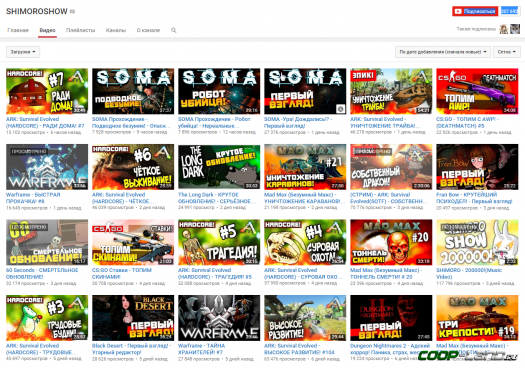This screenshot has height=368, width=525.
Task: Expand the sort by date added dropdown
Action: pos(443,52)
